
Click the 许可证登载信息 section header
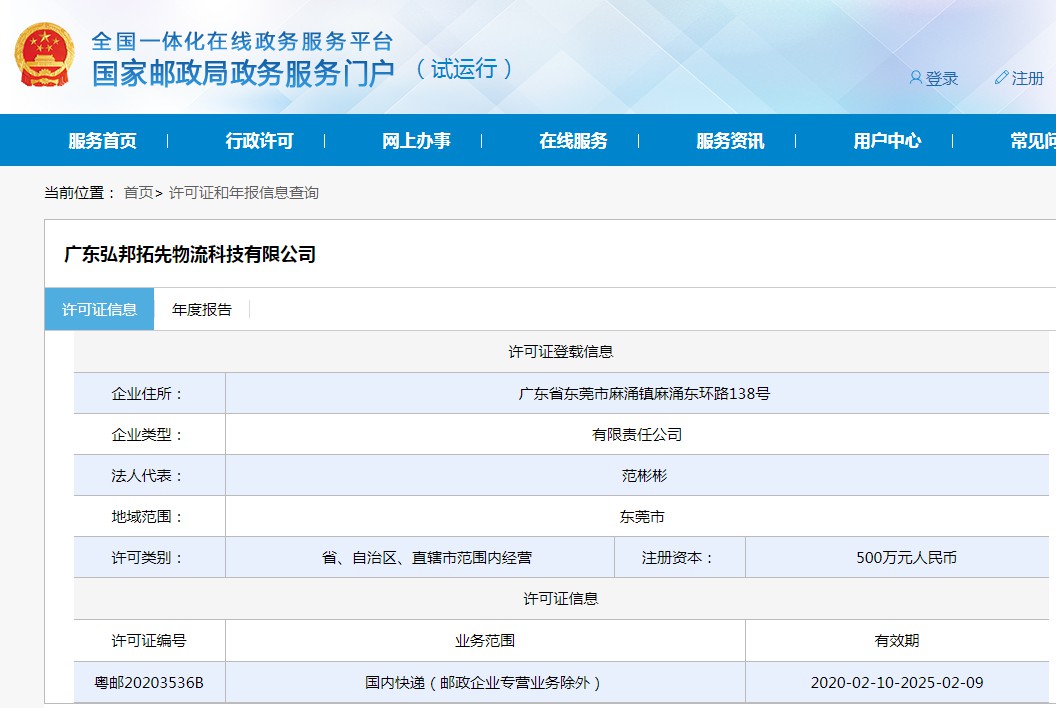tap(560, 352)
